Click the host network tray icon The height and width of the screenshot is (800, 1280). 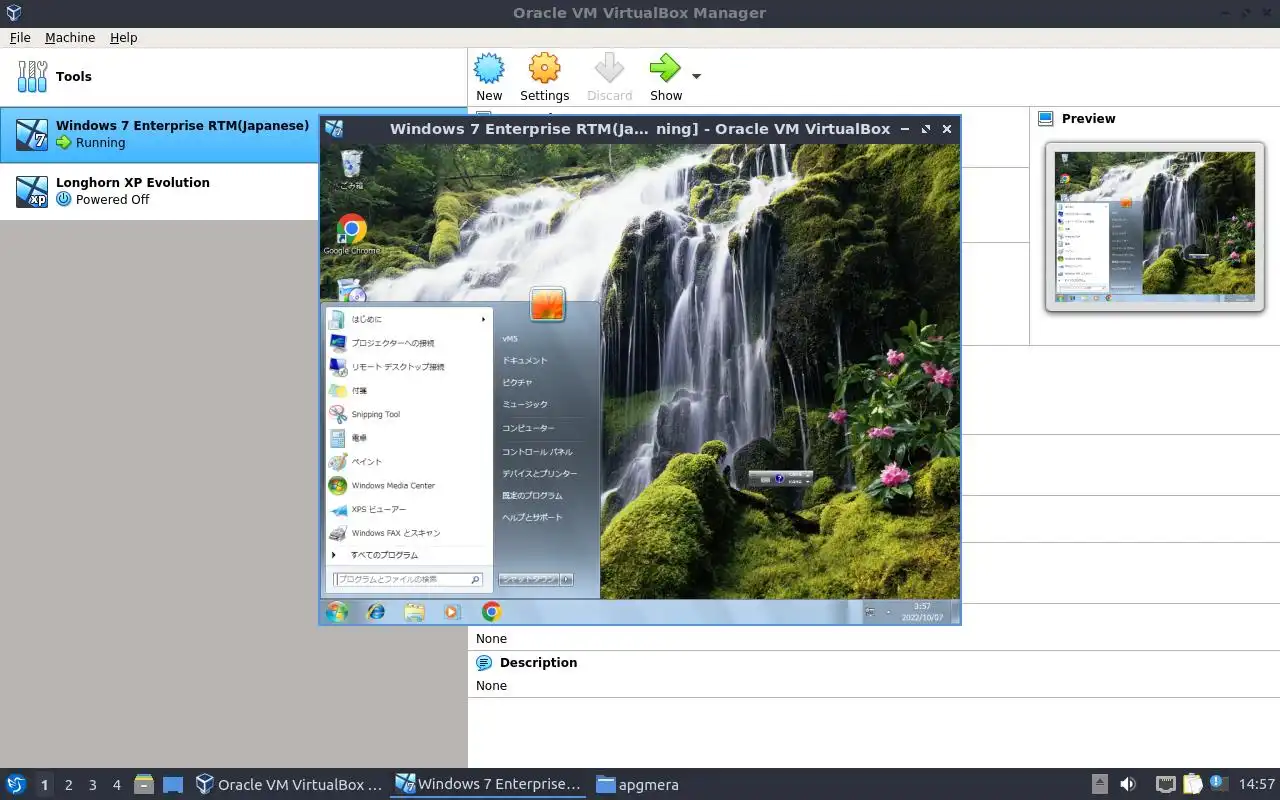pos(1165,784)
